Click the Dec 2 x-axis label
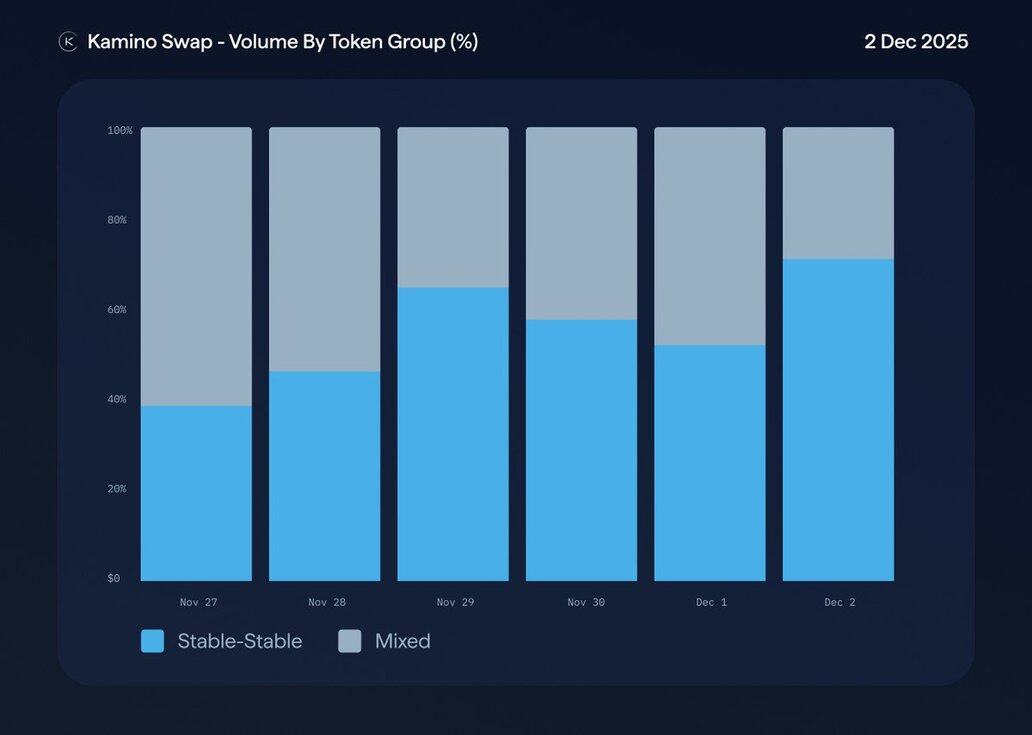1032x735 pixels. click(x=840, y=602)
